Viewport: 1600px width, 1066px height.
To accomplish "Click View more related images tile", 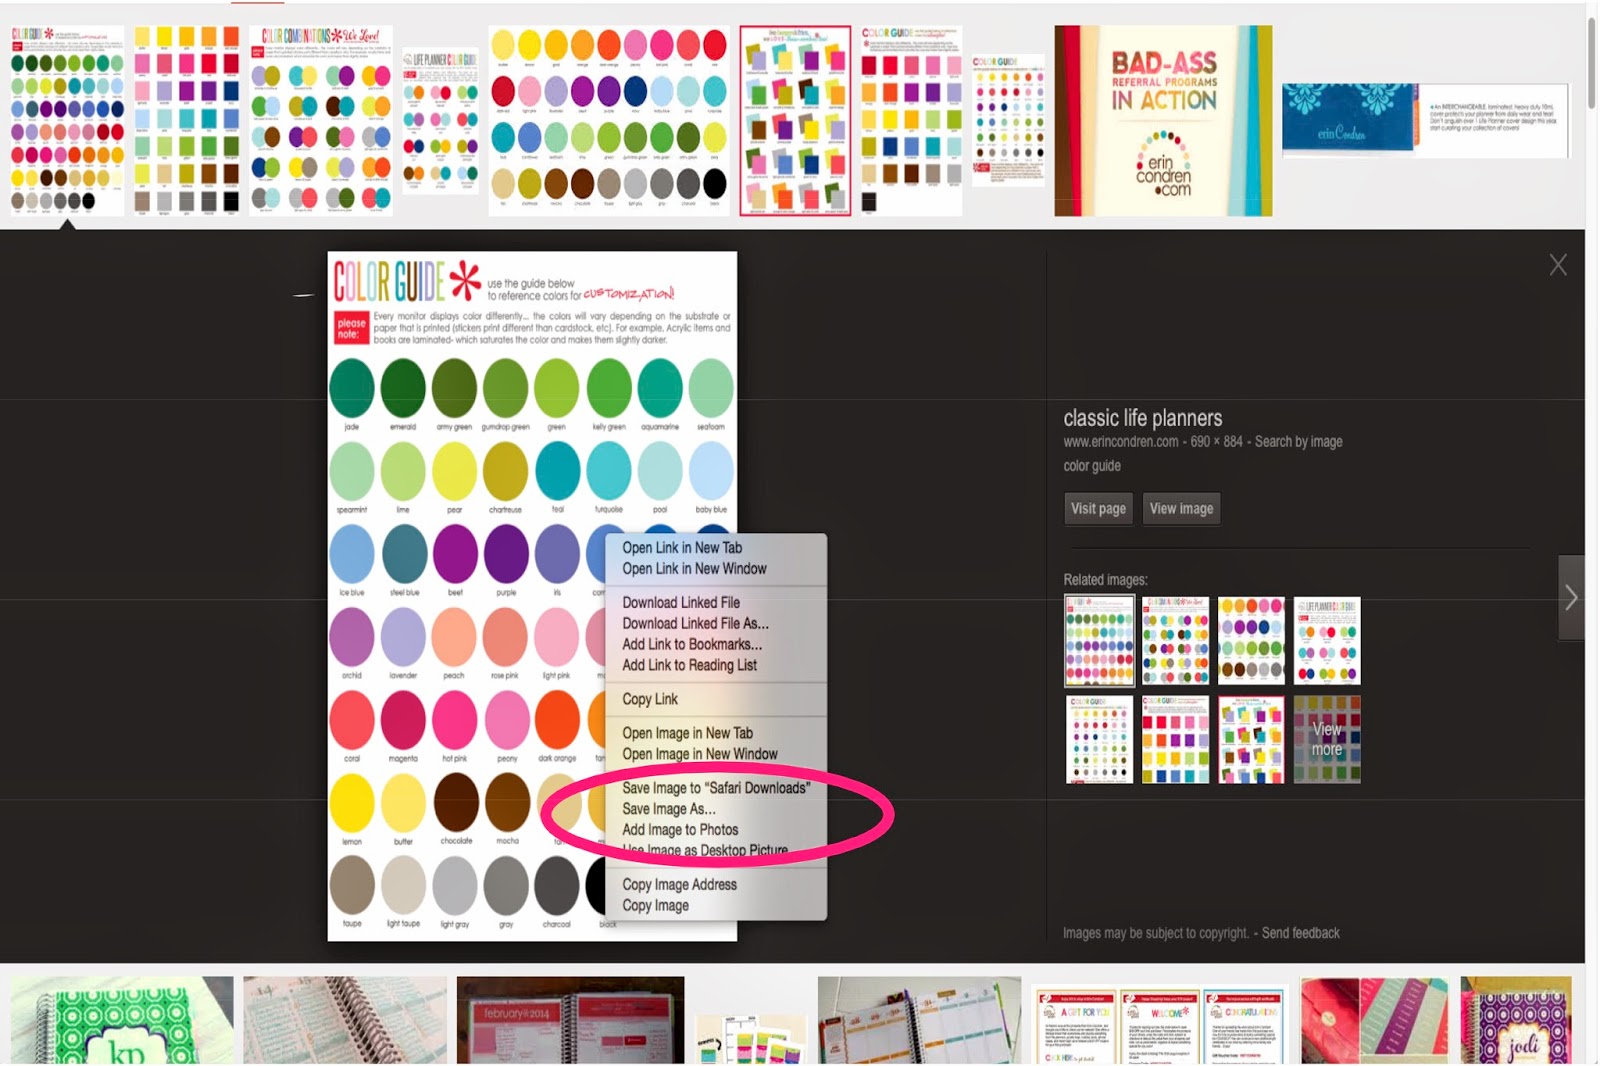I will point(1327,739).
